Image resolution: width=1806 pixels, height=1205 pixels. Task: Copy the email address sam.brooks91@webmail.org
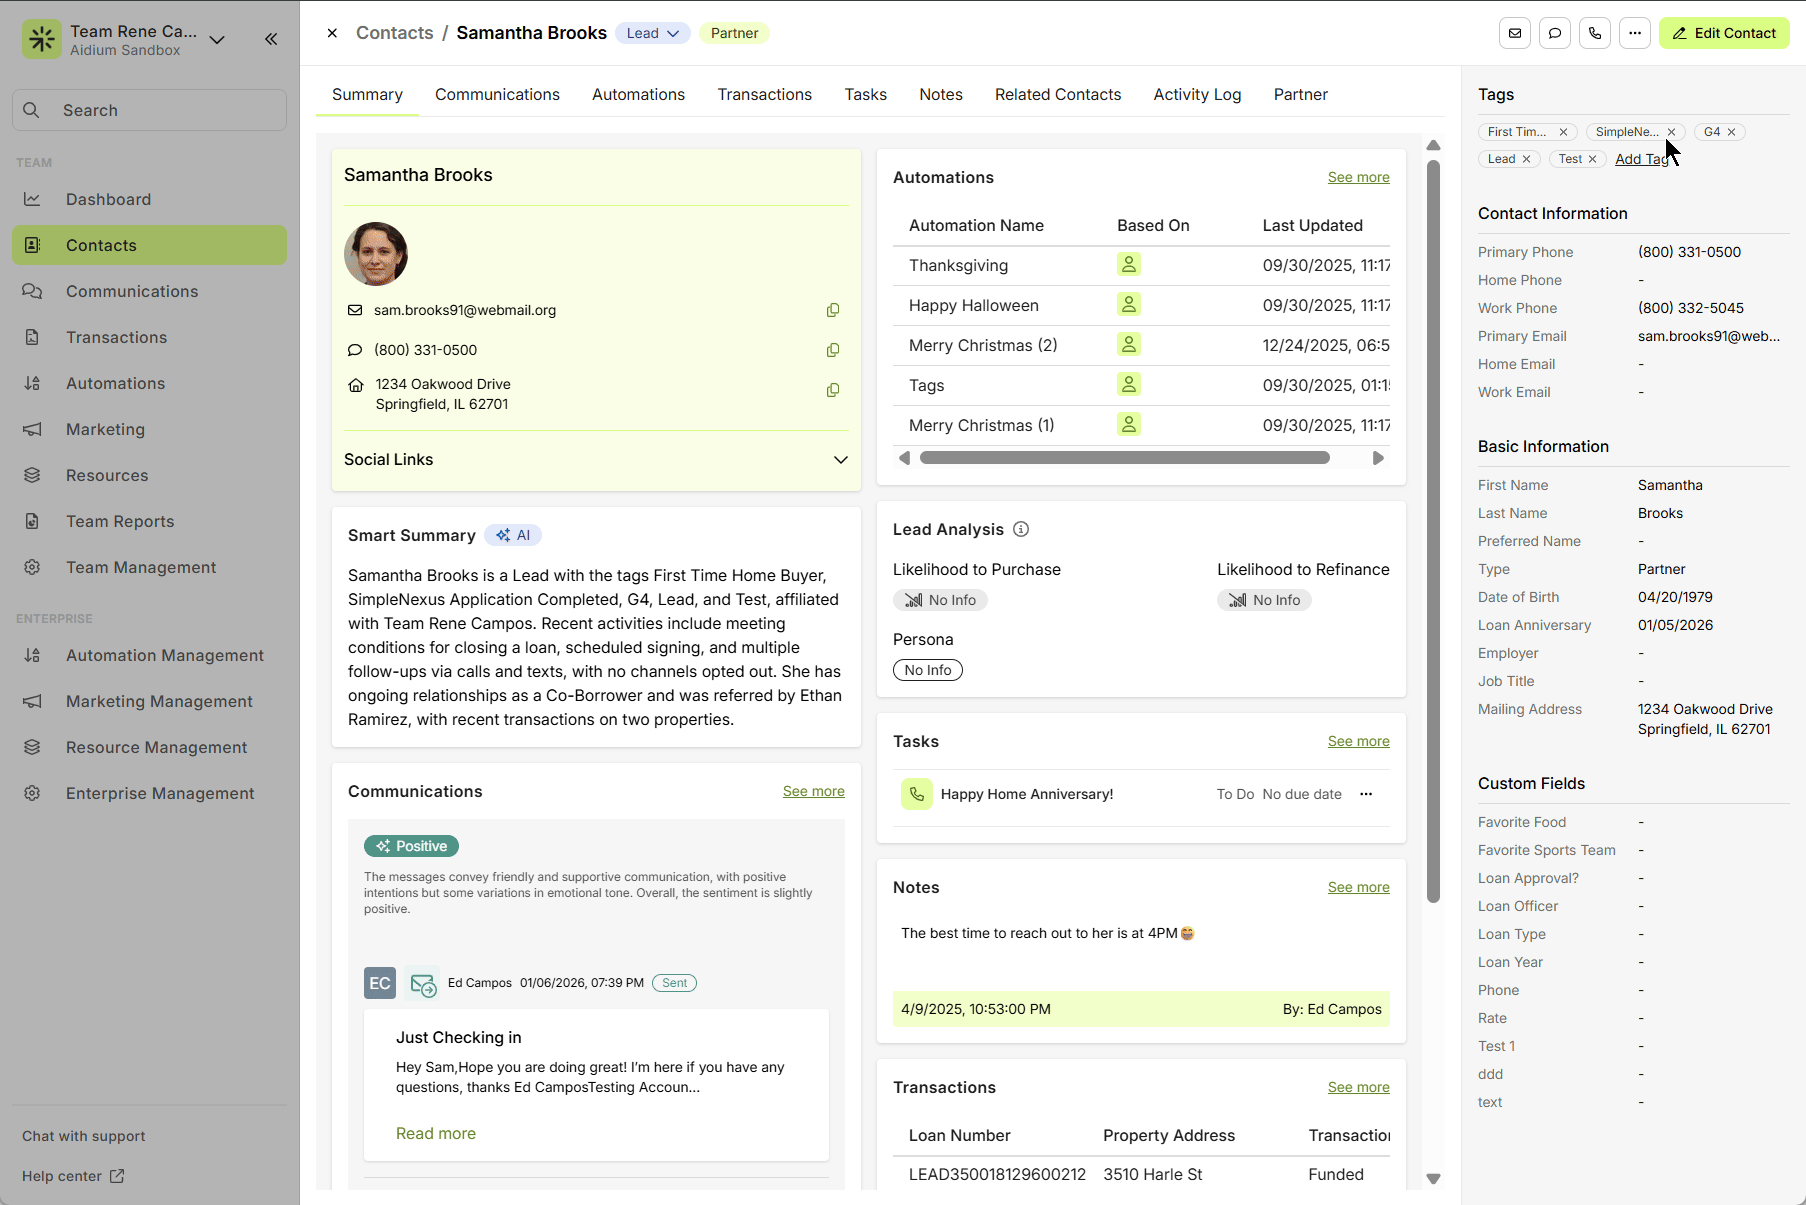[x=832, y=311]
